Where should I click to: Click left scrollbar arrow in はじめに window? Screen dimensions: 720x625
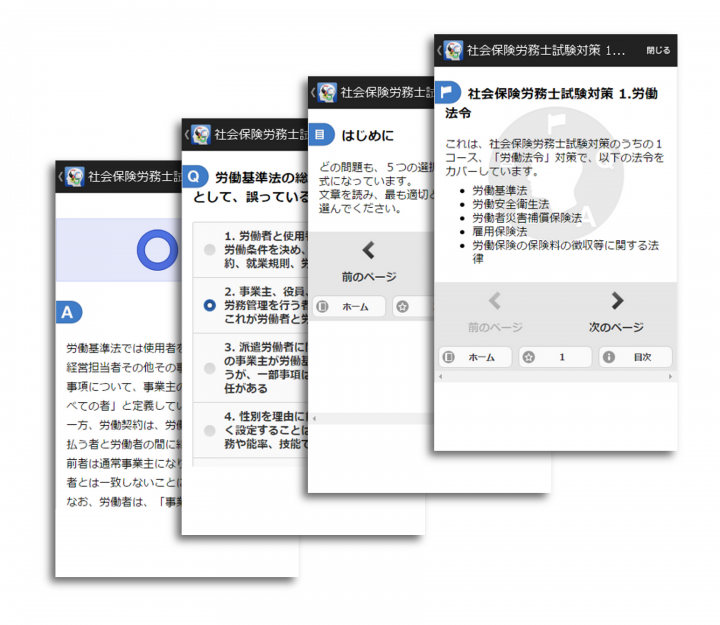pyautogui.click(x=315, y=418)
